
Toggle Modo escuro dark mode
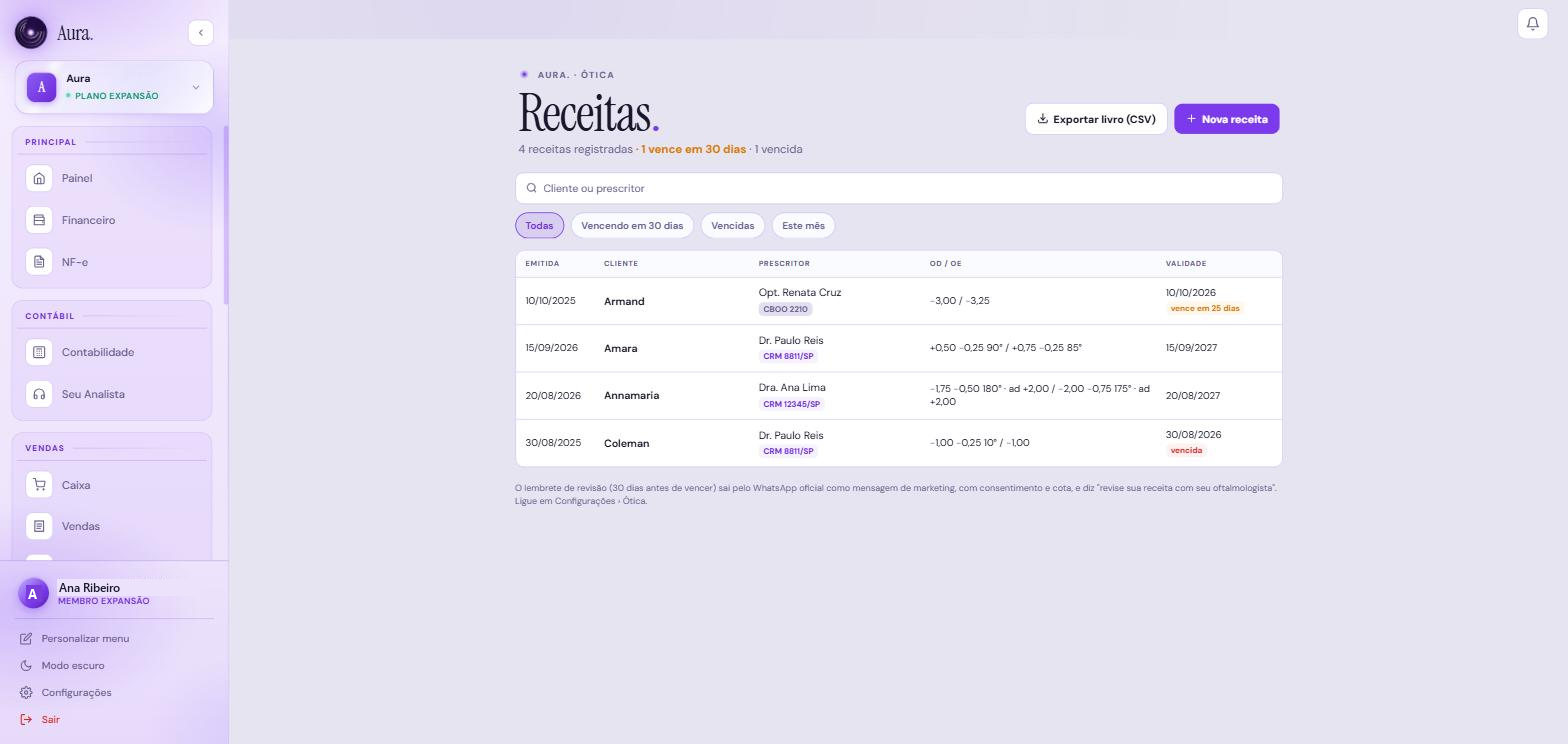pos(62,665)
